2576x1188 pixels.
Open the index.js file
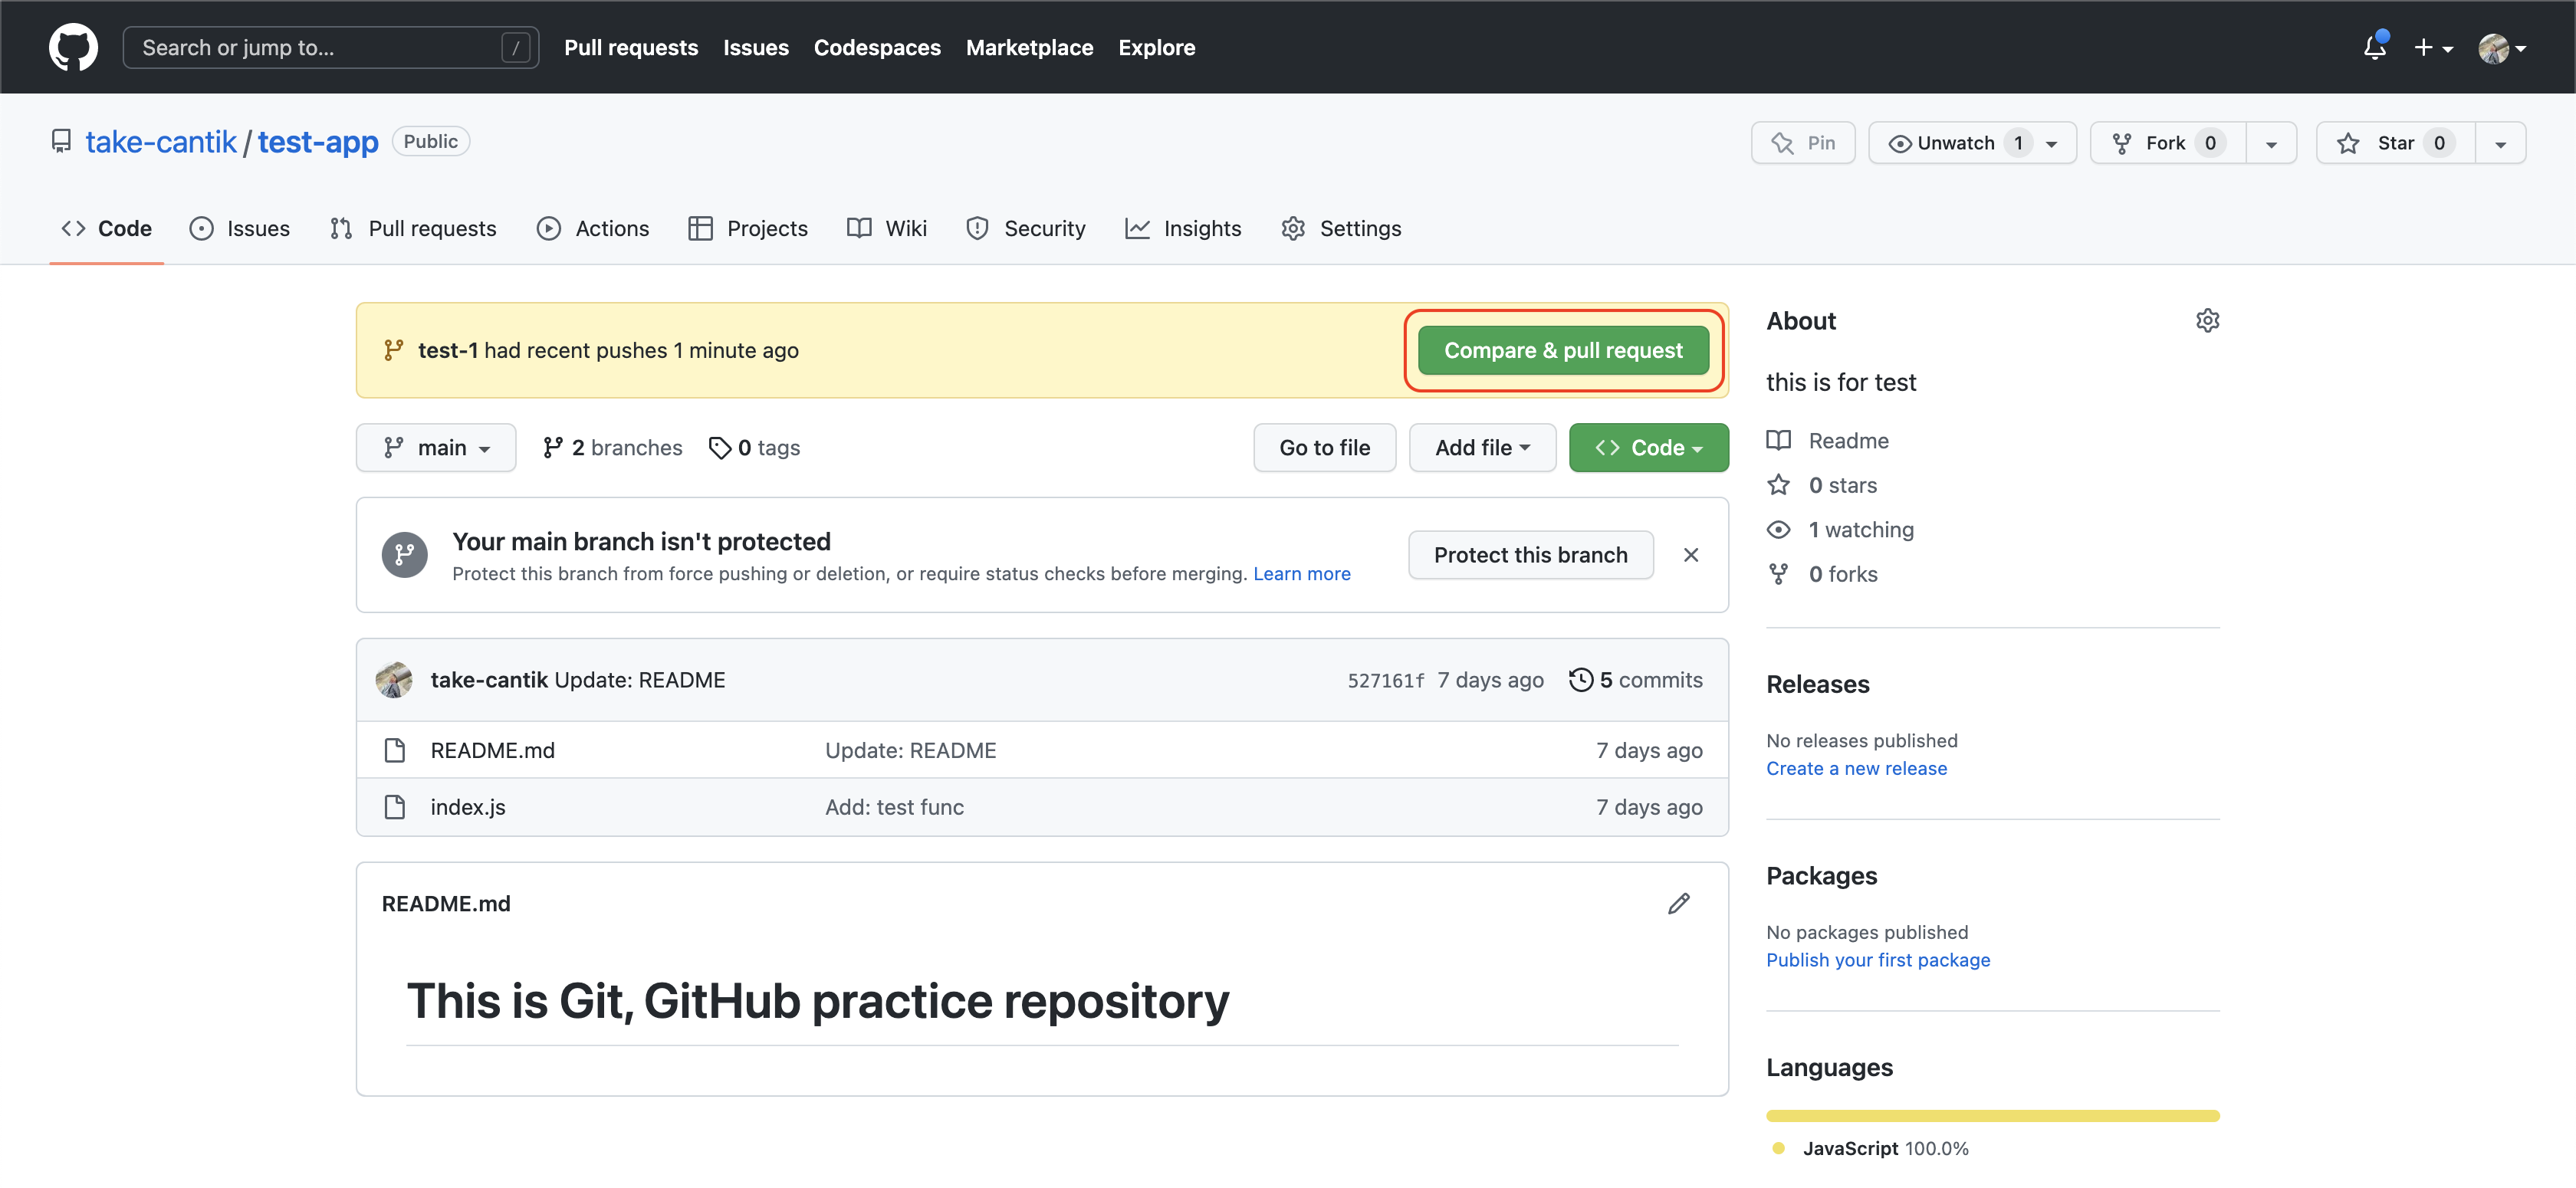tap(467, 807)
